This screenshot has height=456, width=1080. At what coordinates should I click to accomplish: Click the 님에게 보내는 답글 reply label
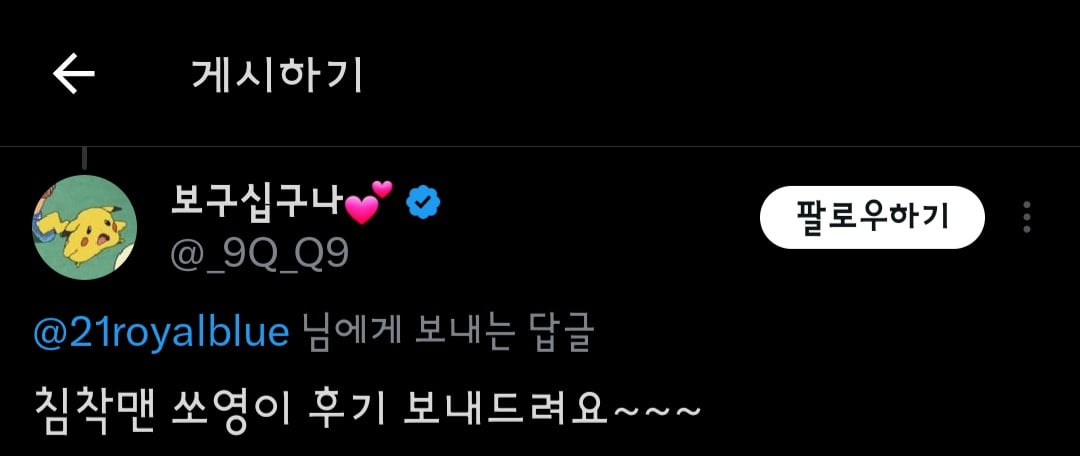448,334
